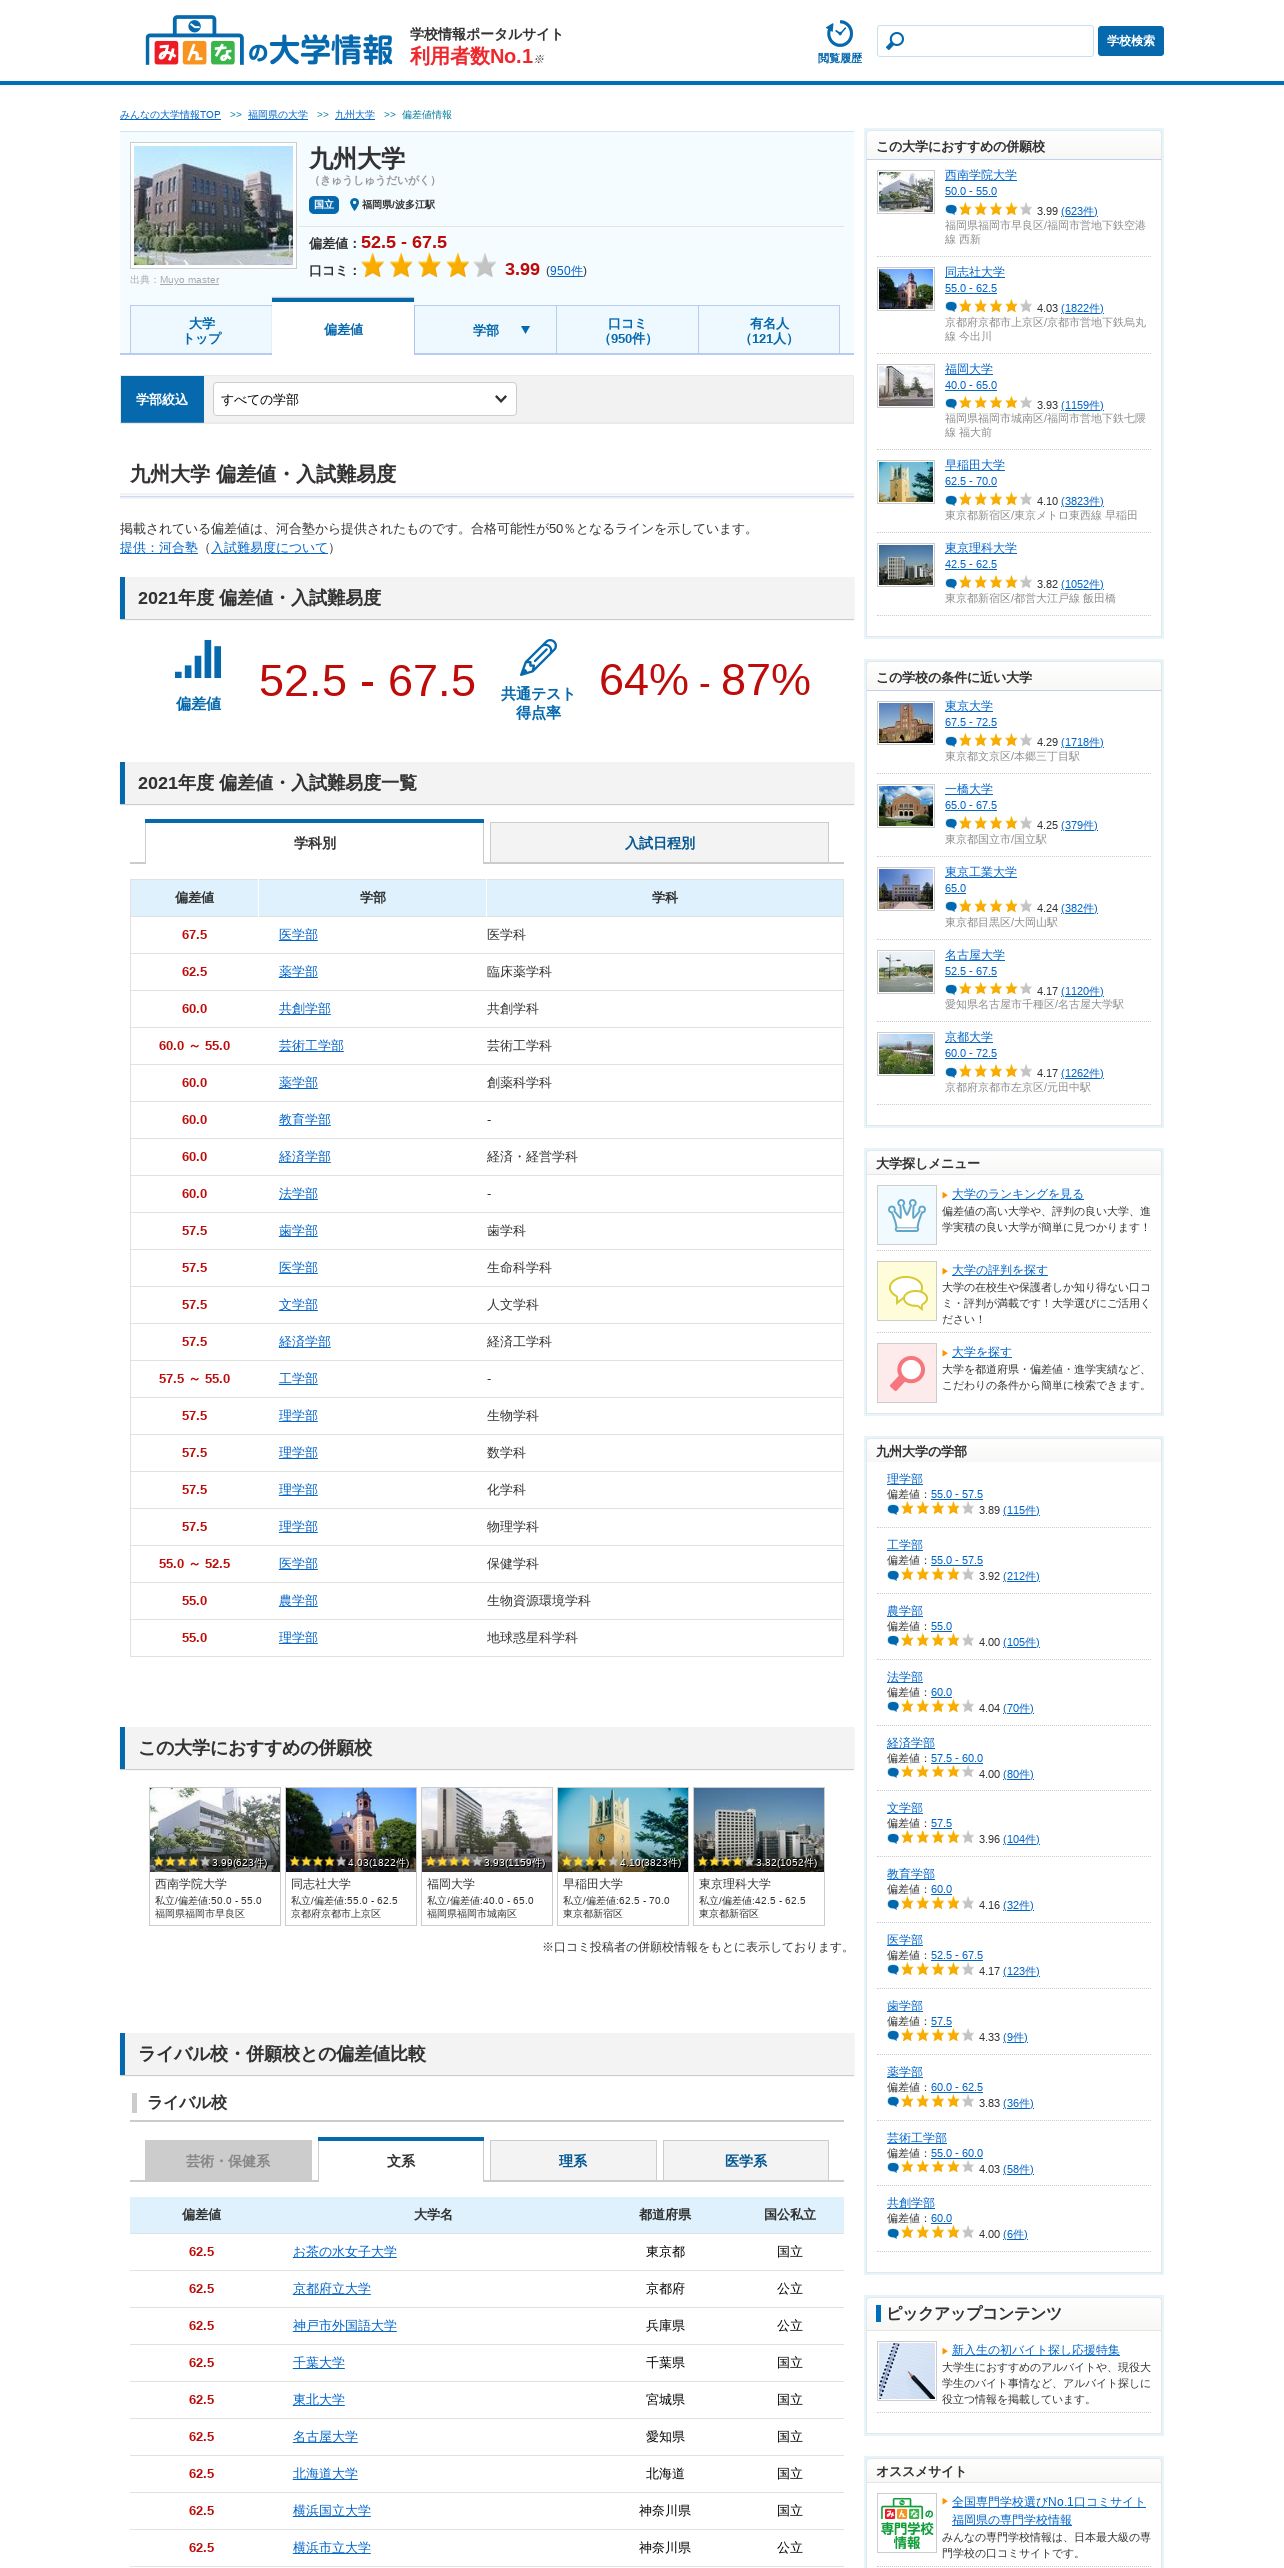
Task: Open Muyo master photo credit link
Action: (x=189, y=280)
